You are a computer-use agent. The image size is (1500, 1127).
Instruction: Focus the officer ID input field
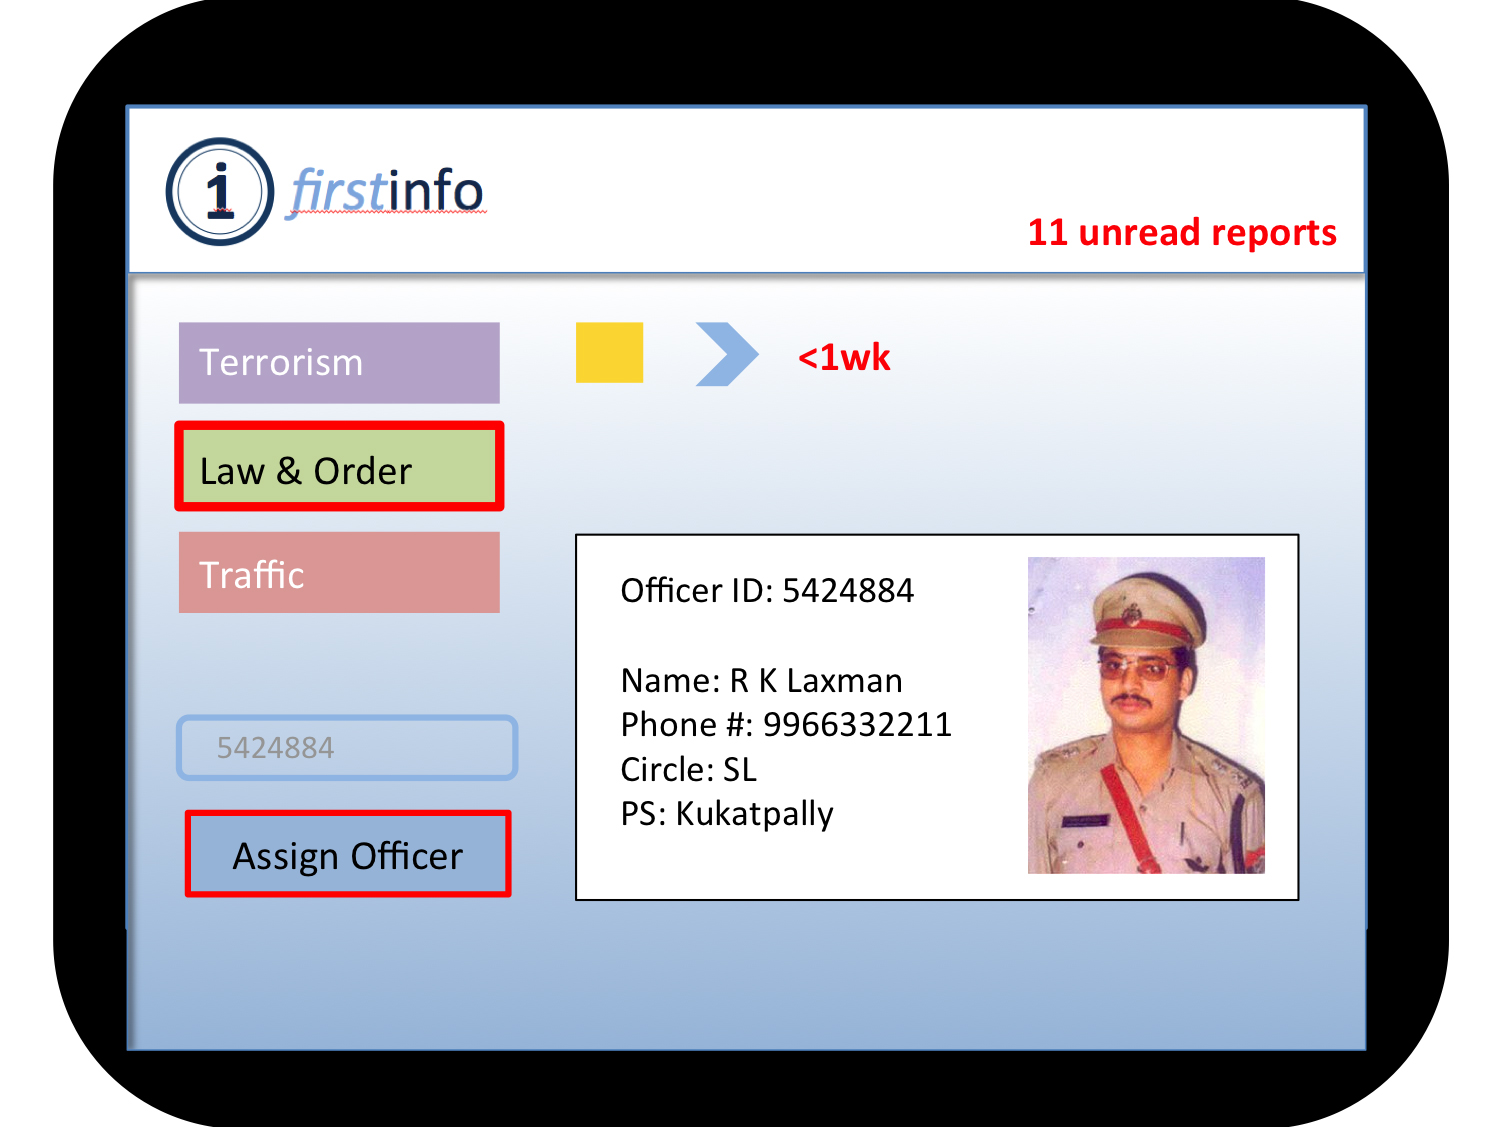point(347,748)
